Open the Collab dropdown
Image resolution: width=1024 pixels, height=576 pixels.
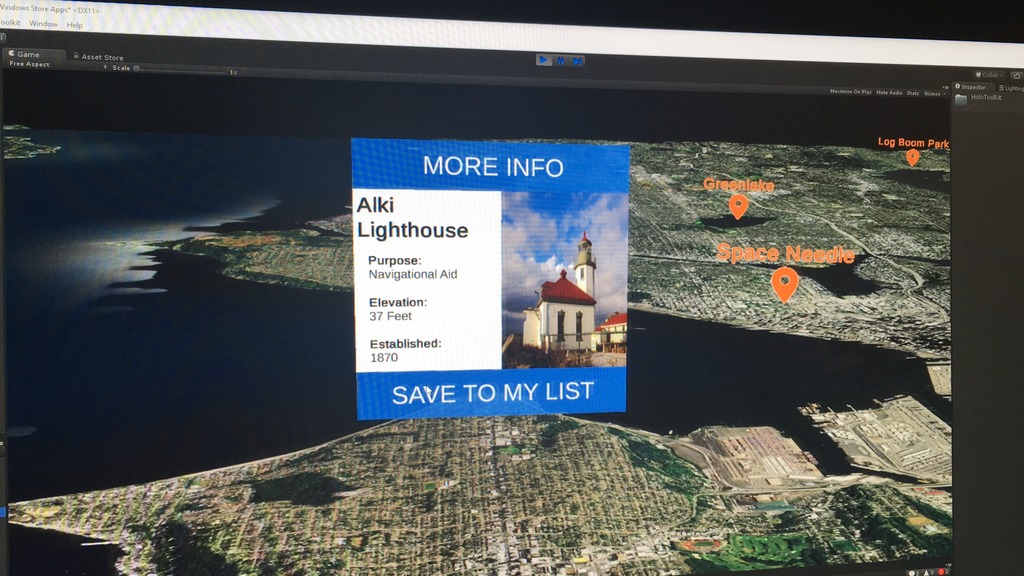989,74
